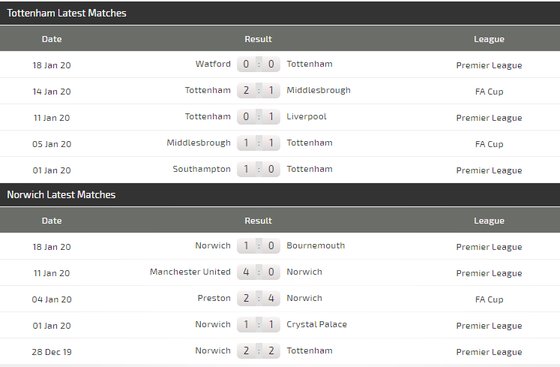
Task: Click Premier League link for 28 Dec 19 match
Action: point(489,352)
